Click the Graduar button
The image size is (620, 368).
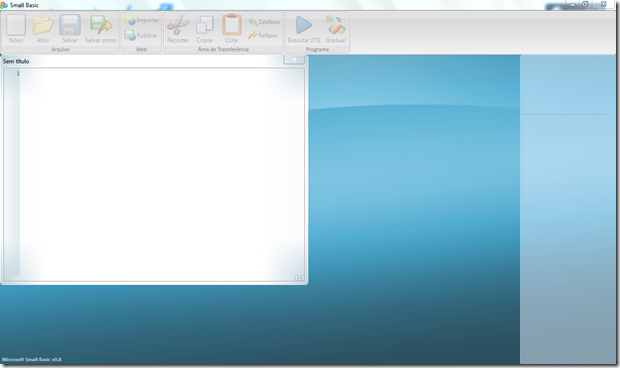pyautogui.click(x=335, y=29)
